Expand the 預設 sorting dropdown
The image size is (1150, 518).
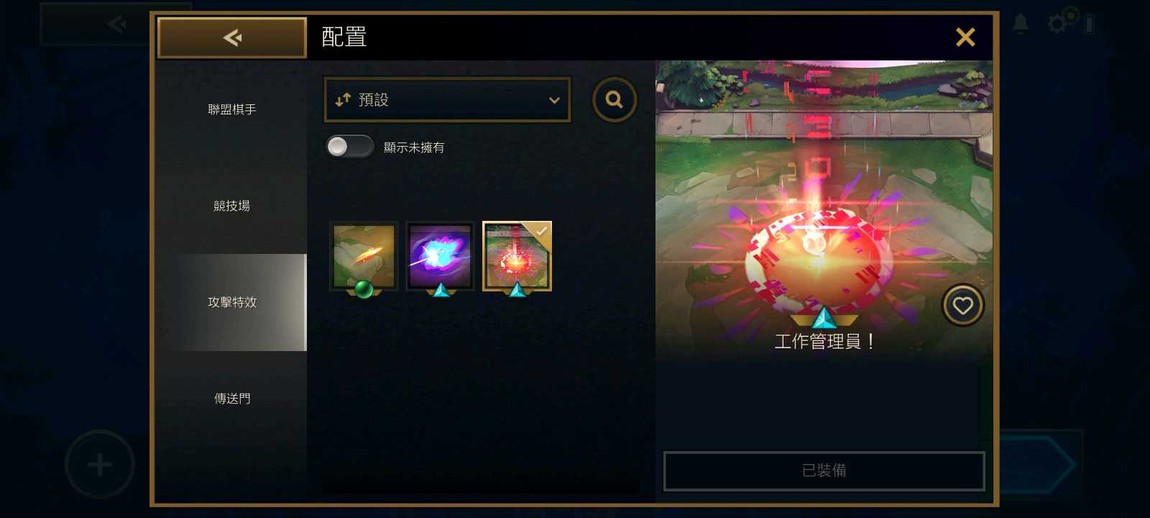[x=447, y=100]
